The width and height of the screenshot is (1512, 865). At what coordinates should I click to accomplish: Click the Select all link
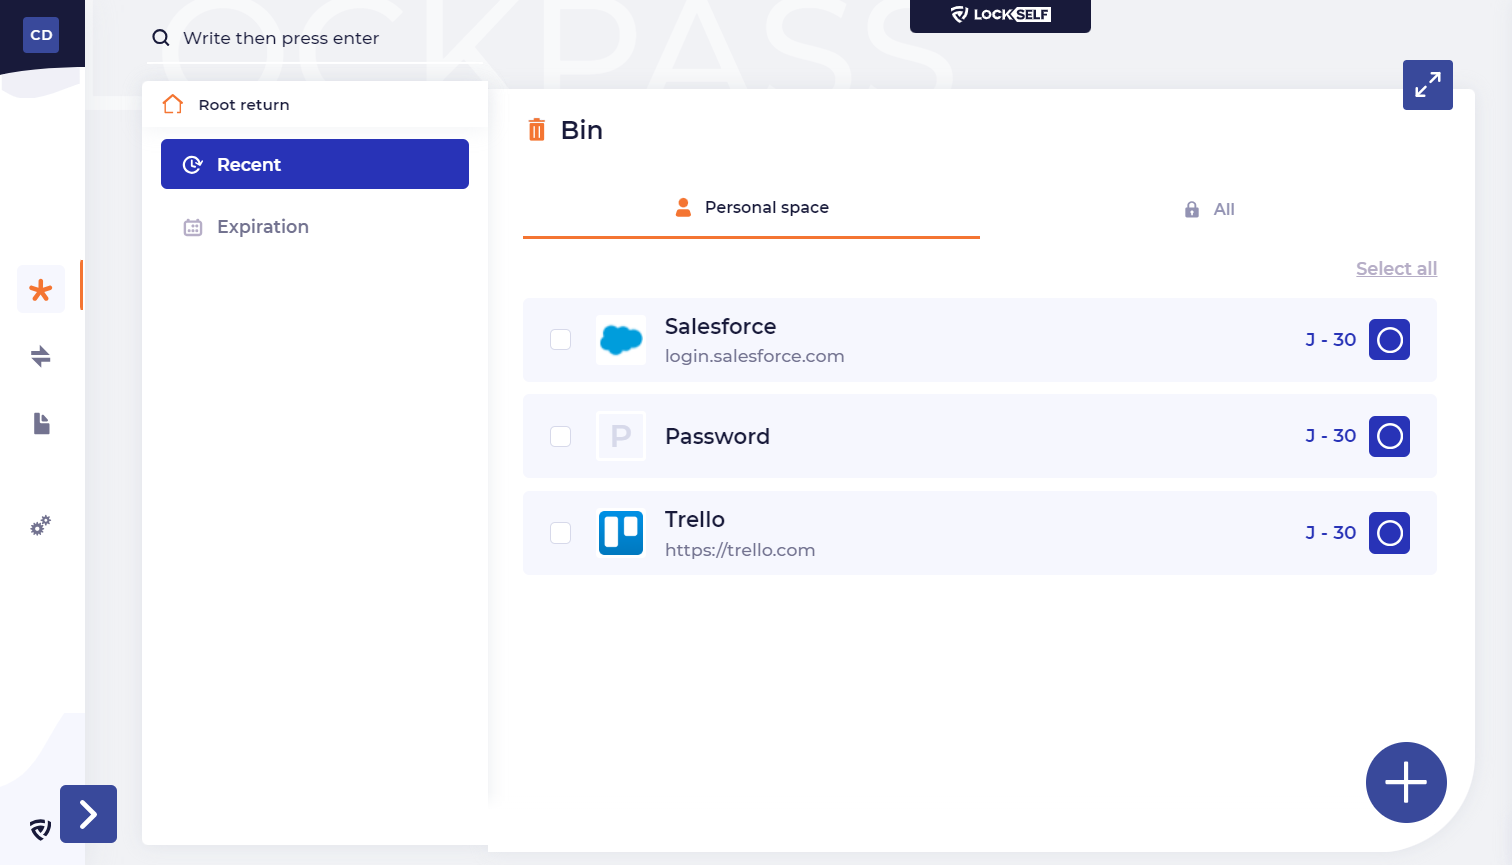pyautogui.click(x=1396, y=268)
